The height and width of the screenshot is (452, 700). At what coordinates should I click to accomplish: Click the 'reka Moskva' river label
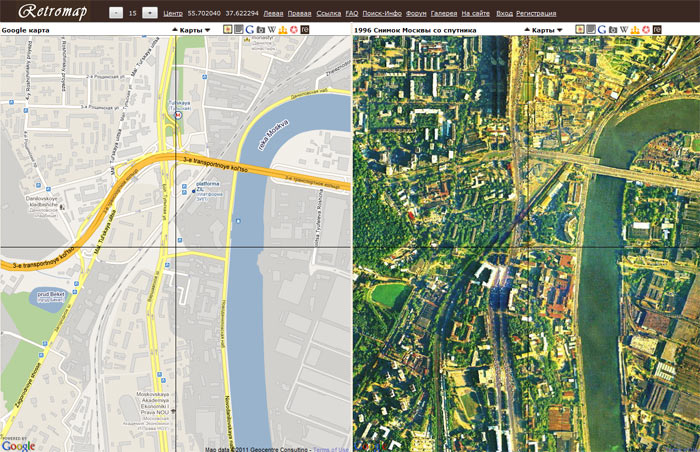274,134
